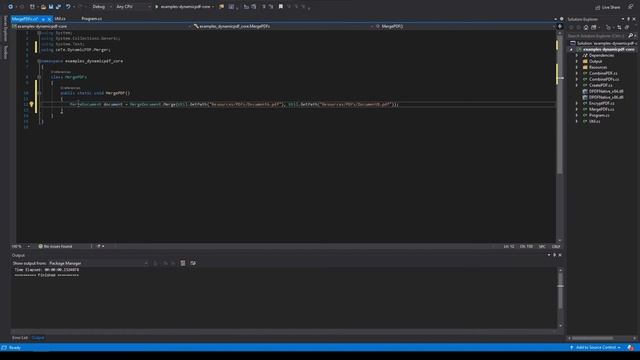Open the member dropdown MergePDF()

point(464,26)
